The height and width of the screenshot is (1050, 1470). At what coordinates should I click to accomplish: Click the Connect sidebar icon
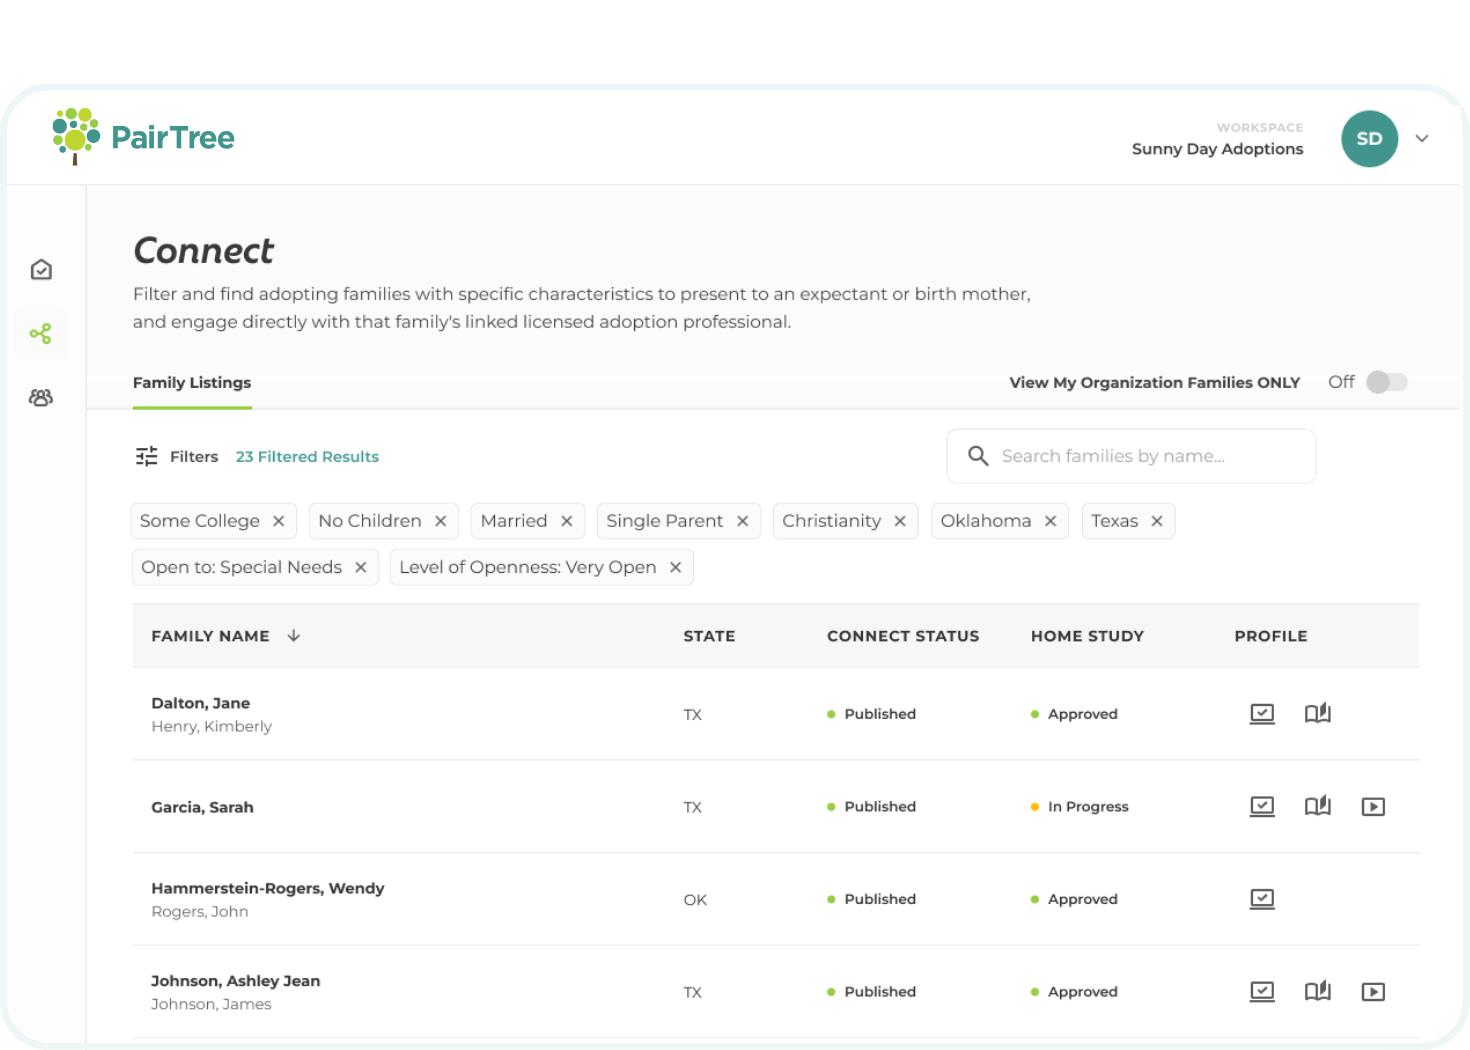pyautogui.click(x=41, y=334)
